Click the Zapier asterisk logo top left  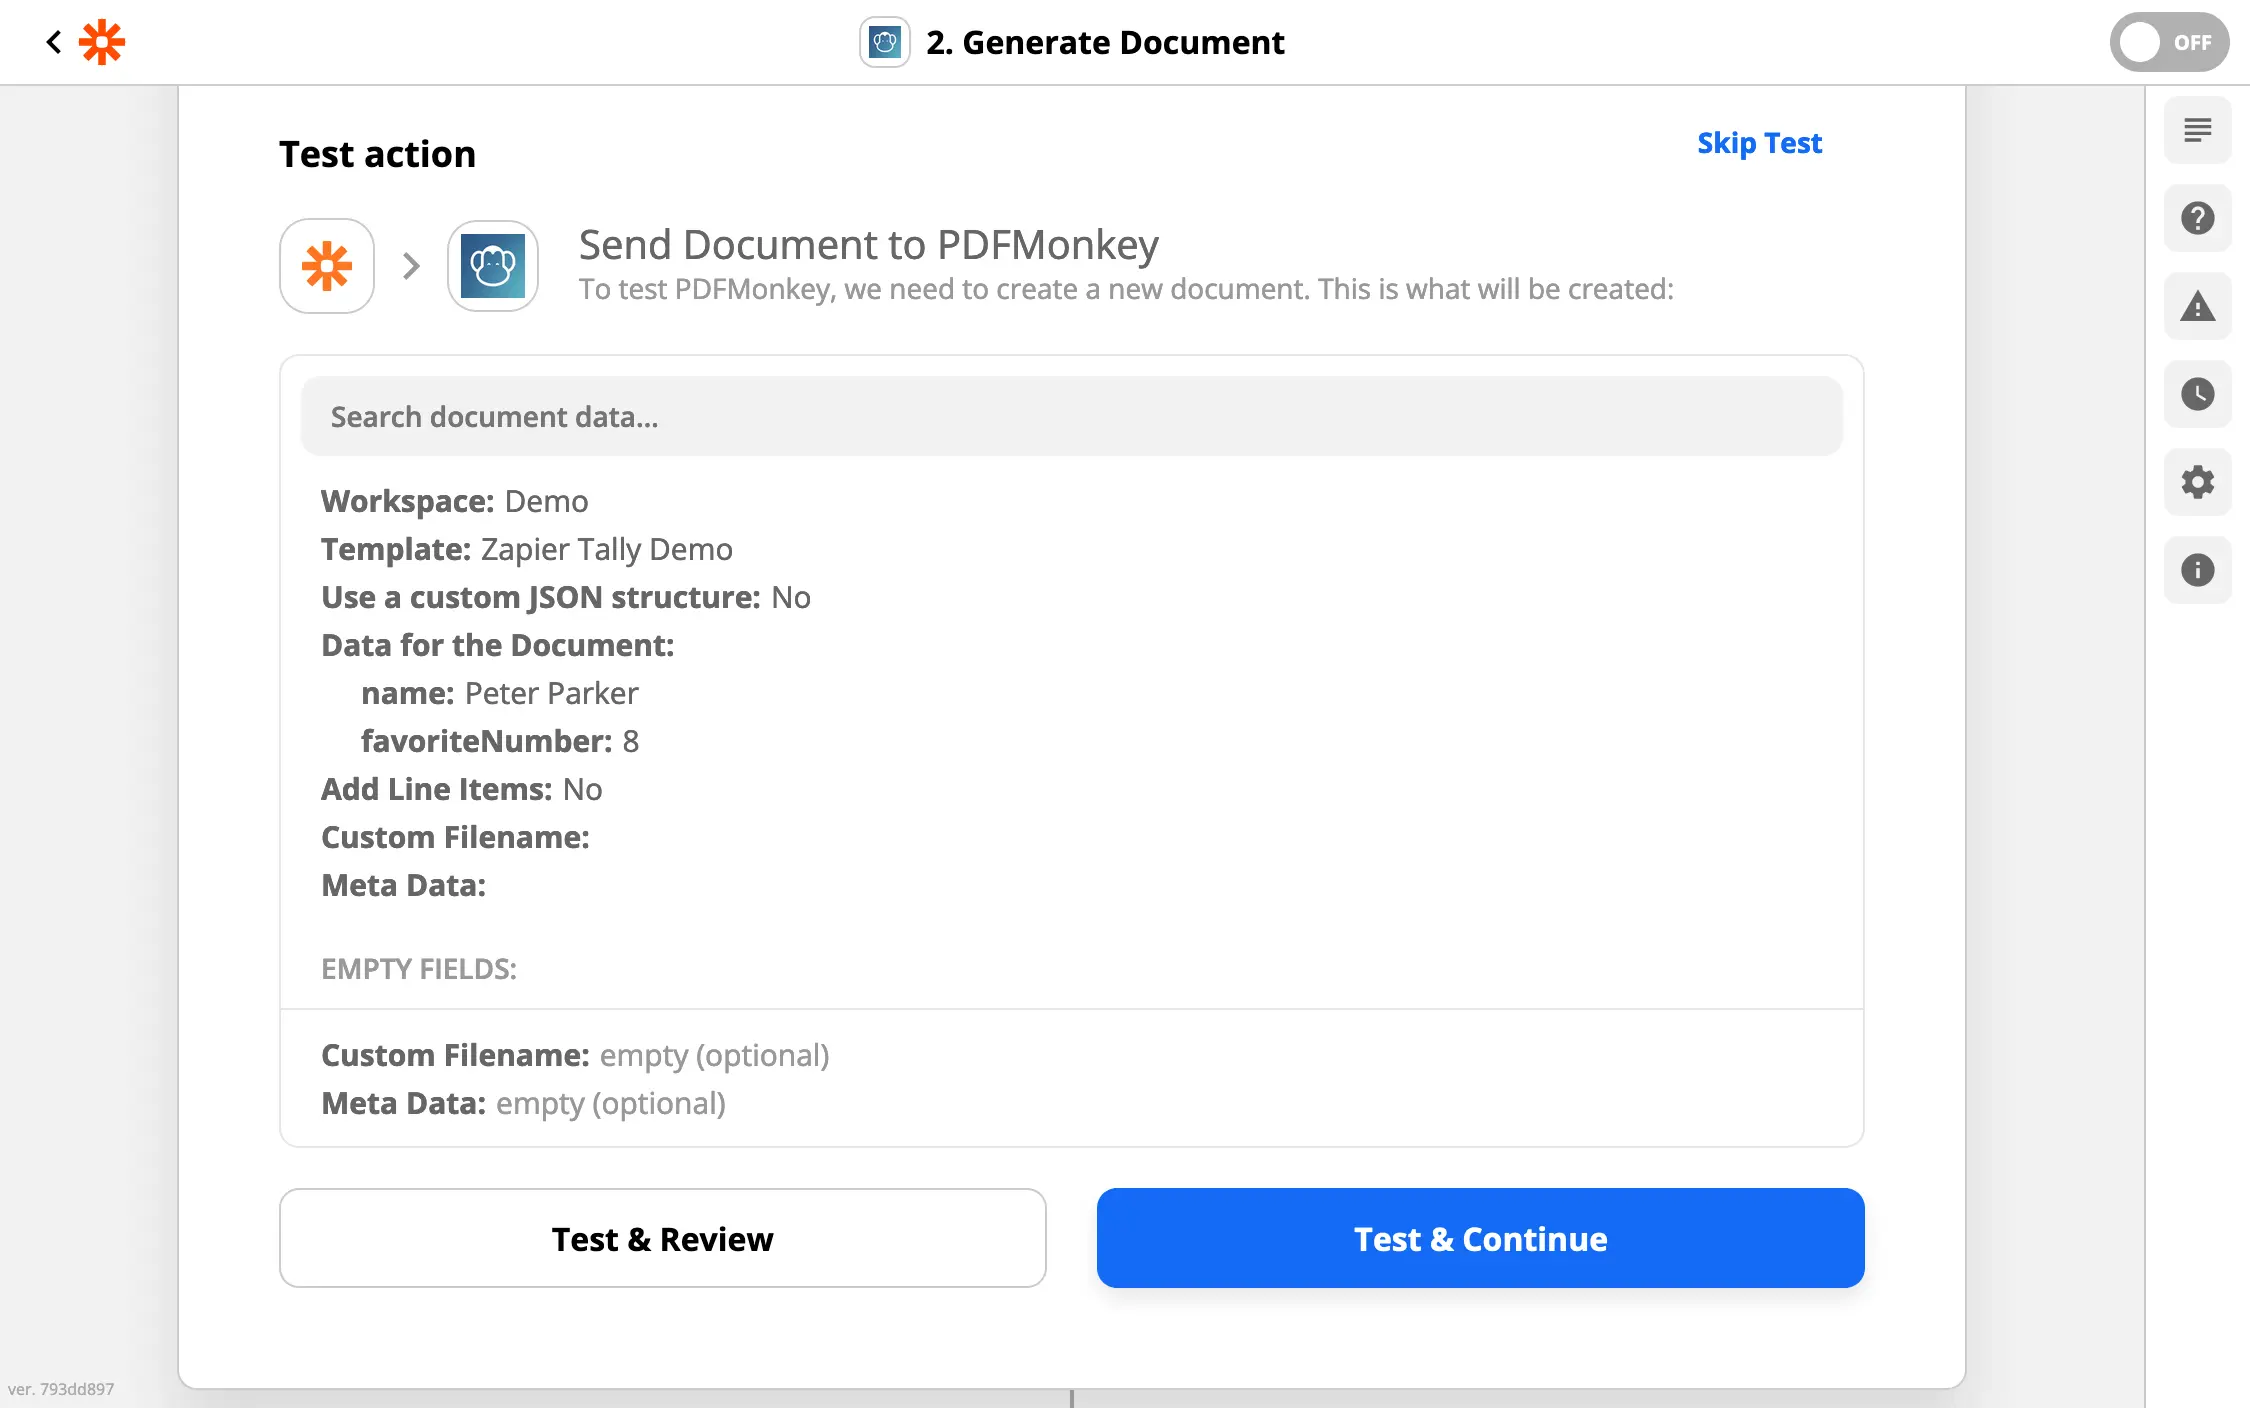click(101, 41)
